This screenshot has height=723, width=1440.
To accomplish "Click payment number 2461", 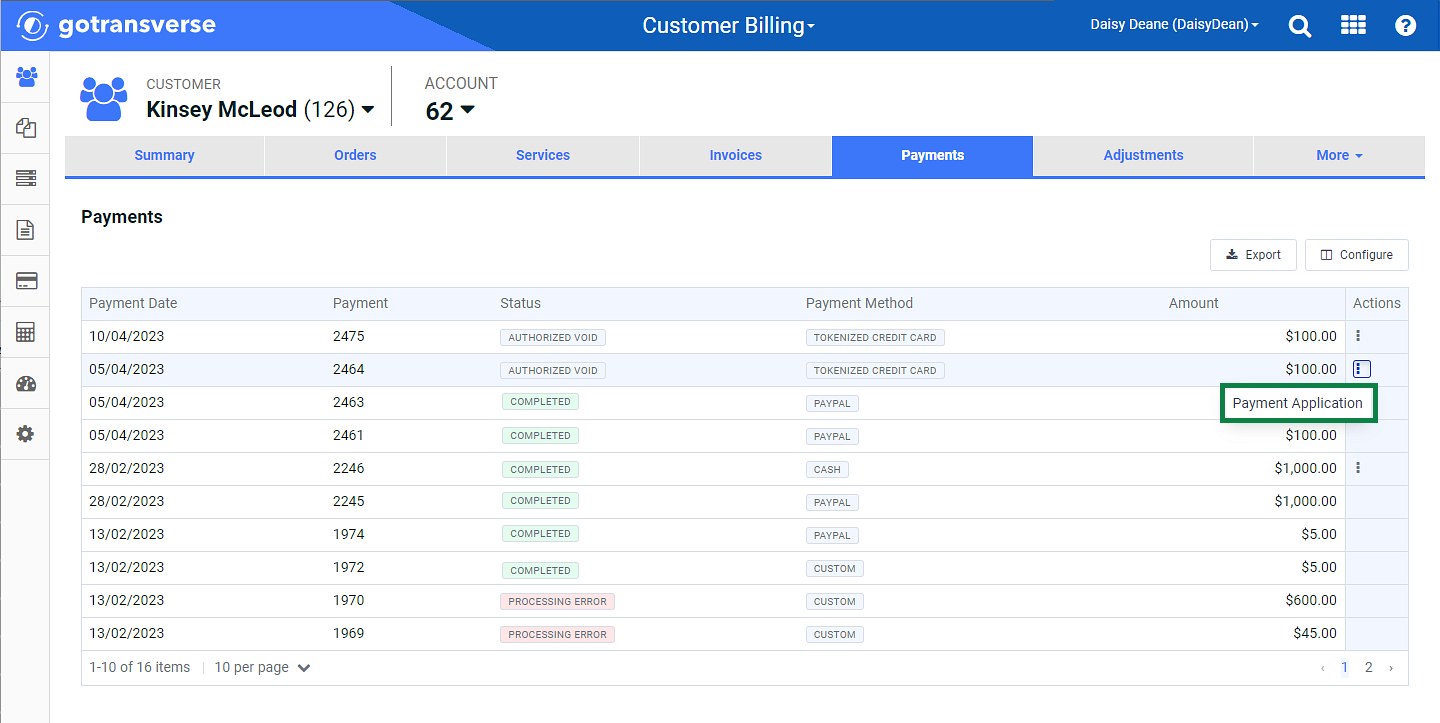I will tap(349, 435).
